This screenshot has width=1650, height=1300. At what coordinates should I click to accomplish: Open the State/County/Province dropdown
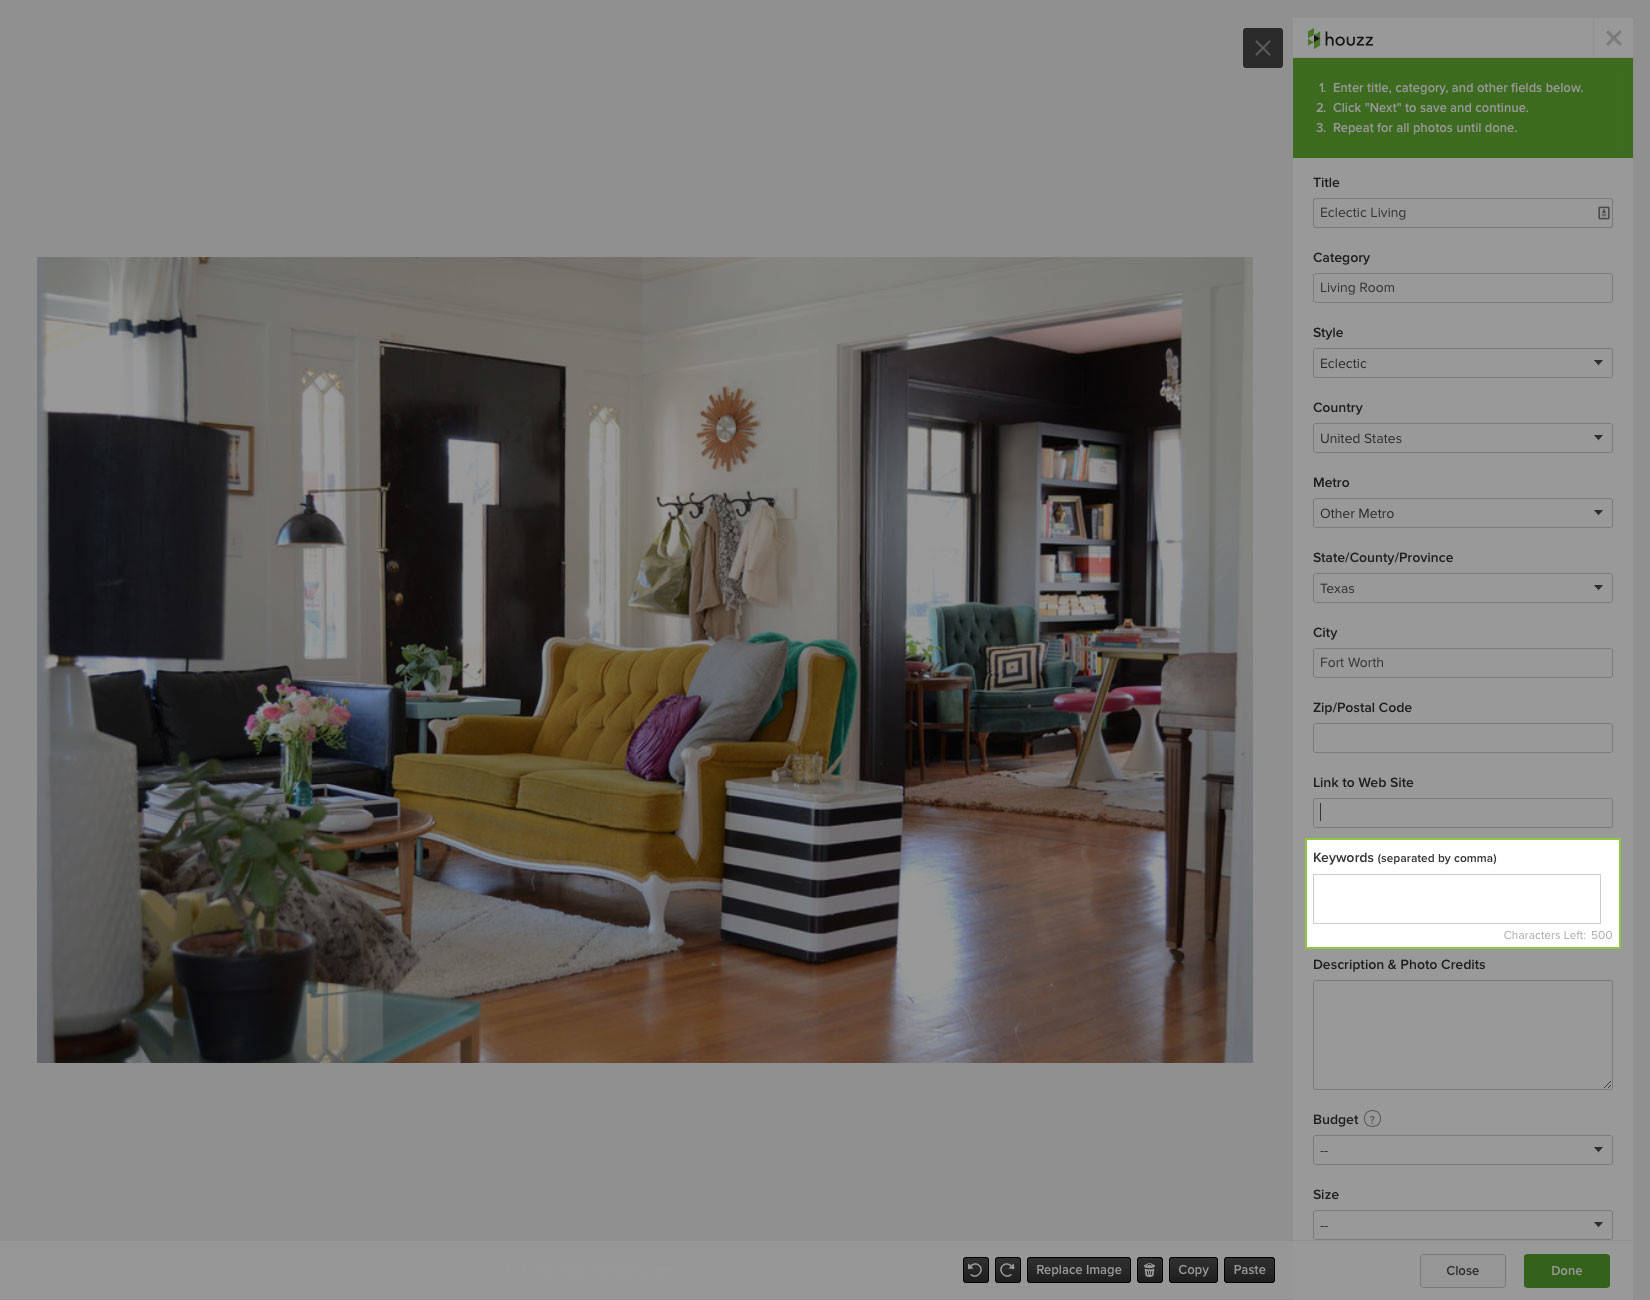click(x=1462, y=588)
